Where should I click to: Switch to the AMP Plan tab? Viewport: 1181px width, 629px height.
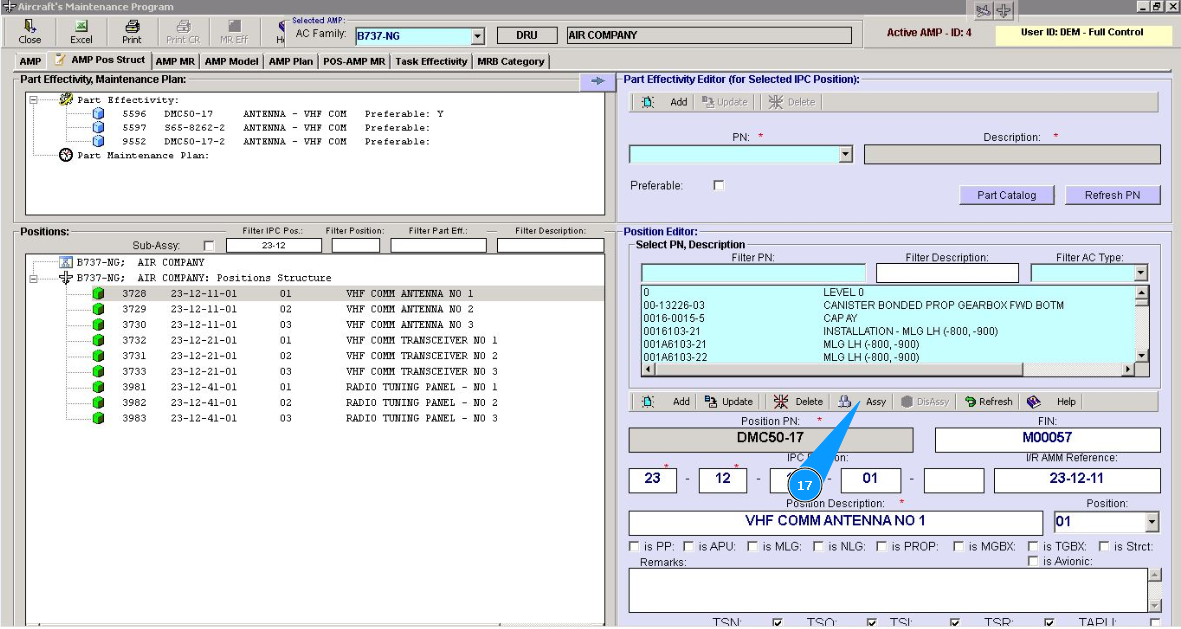pos(292,61)
